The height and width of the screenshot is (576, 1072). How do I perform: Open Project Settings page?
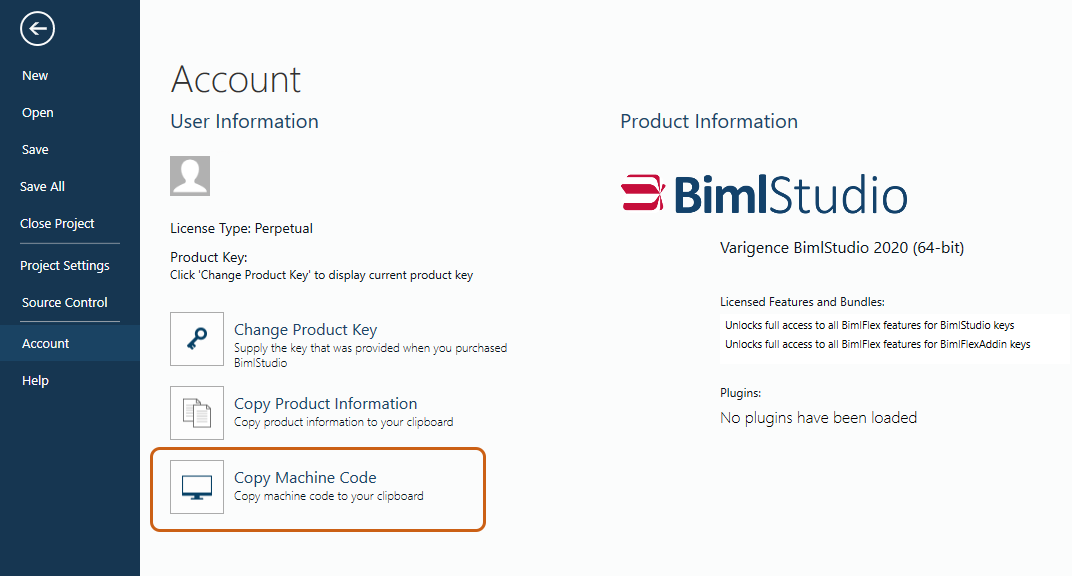tap(65, 266)
